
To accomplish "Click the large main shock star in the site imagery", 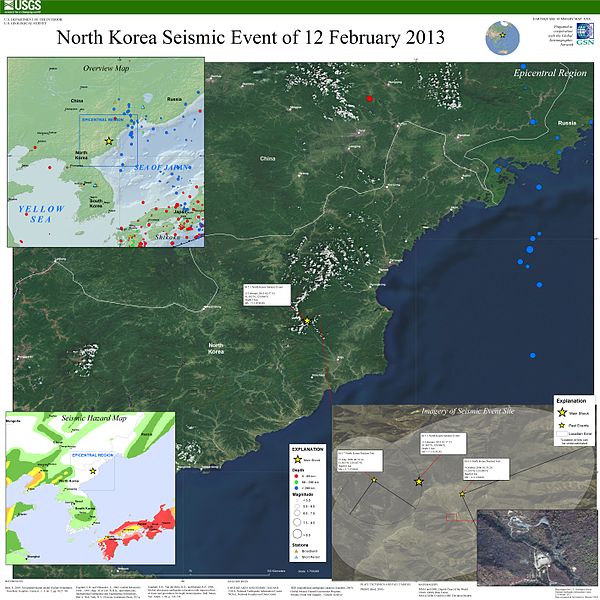I will 418,482.
